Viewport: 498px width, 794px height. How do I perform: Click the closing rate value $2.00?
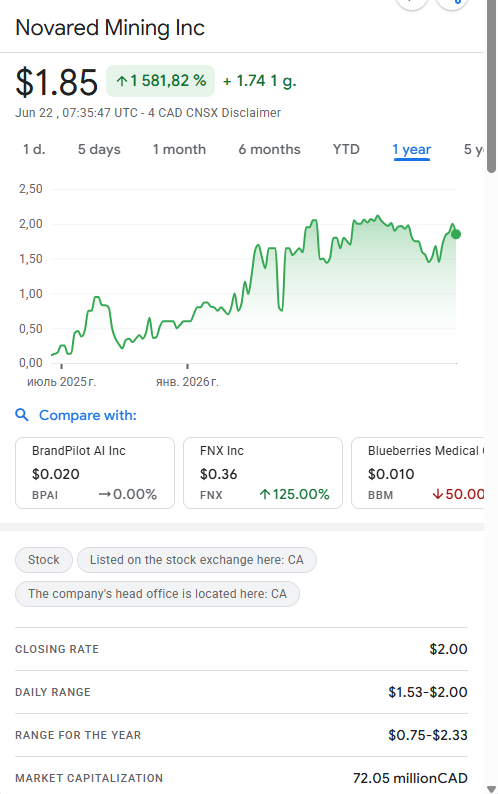[448, 649]
